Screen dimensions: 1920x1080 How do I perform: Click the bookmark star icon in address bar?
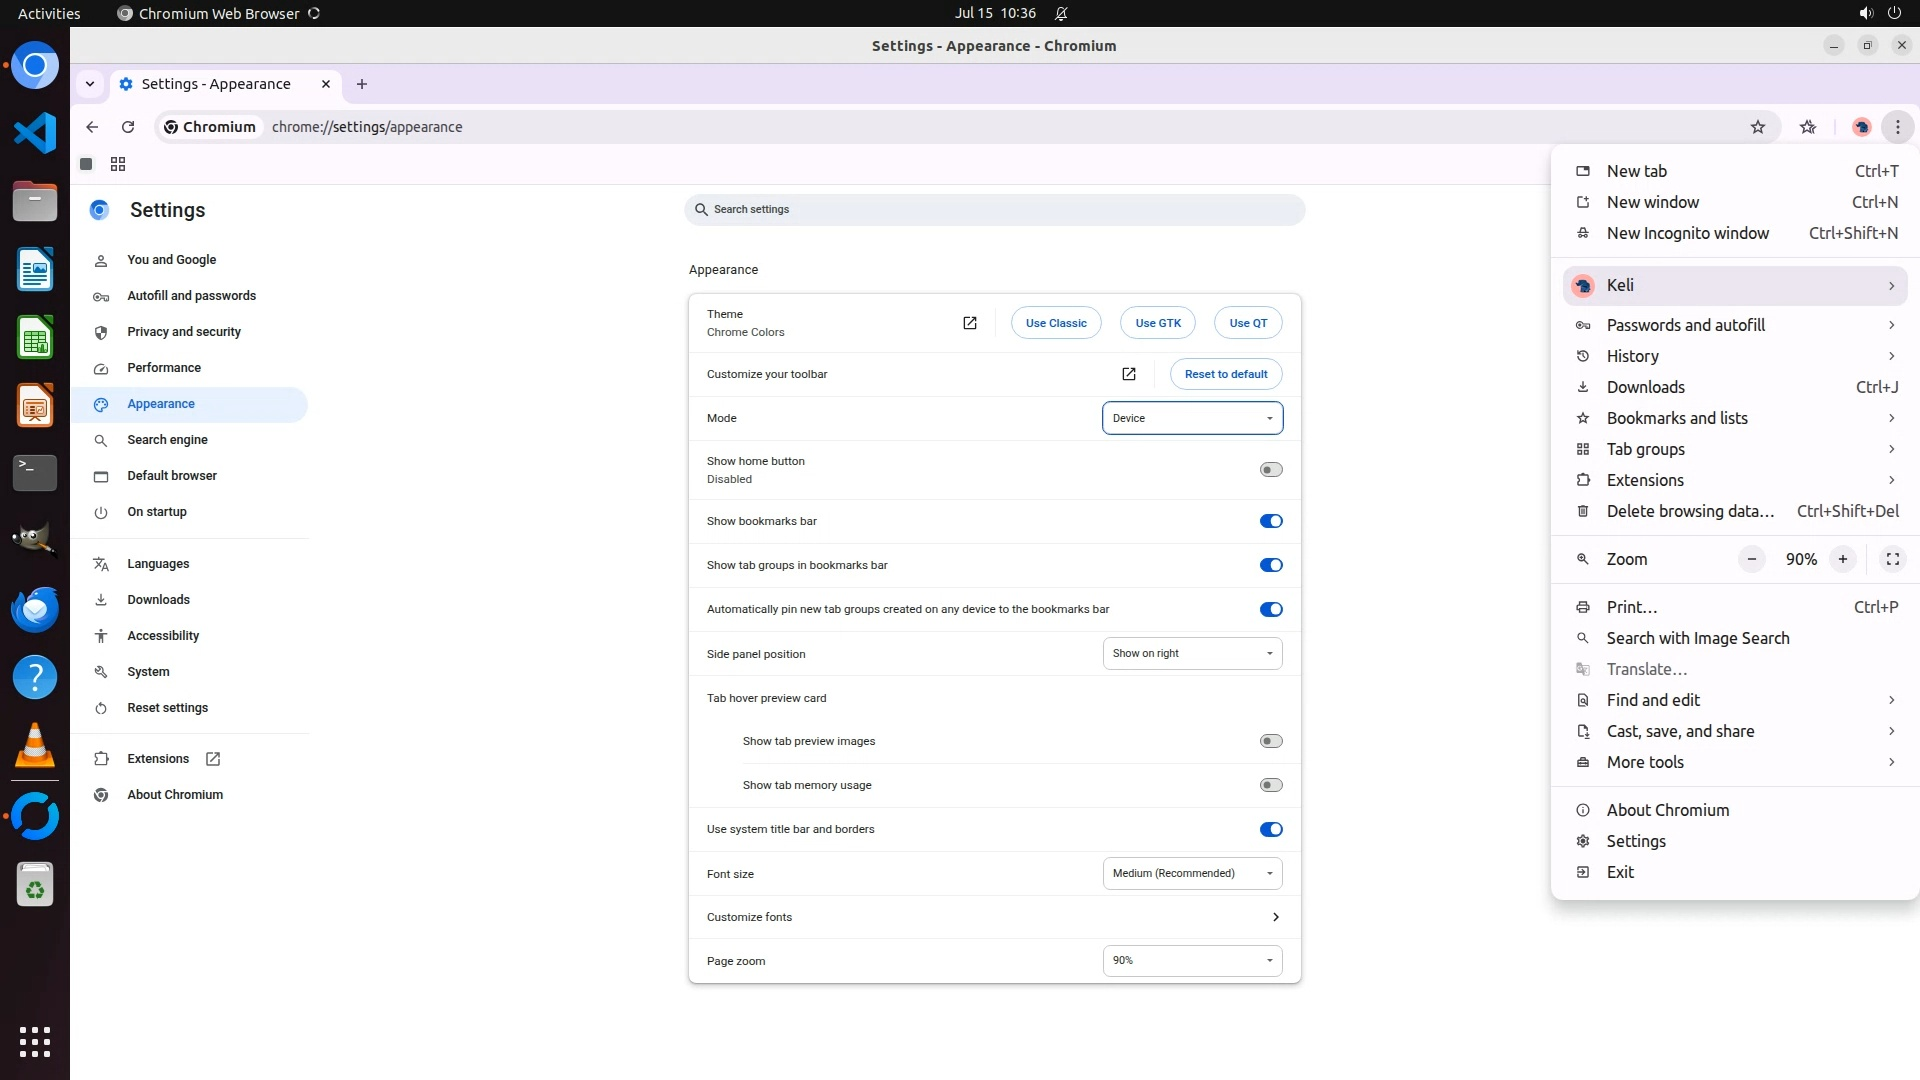[1758, 127]
